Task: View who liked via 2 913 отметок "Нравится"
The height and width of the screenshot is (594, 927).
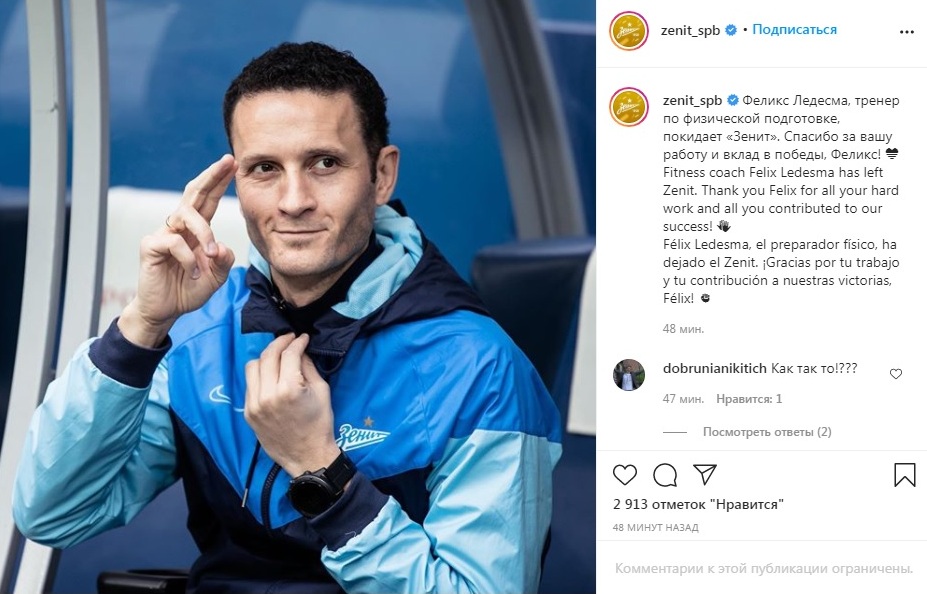Action: (x=698, y=504)
